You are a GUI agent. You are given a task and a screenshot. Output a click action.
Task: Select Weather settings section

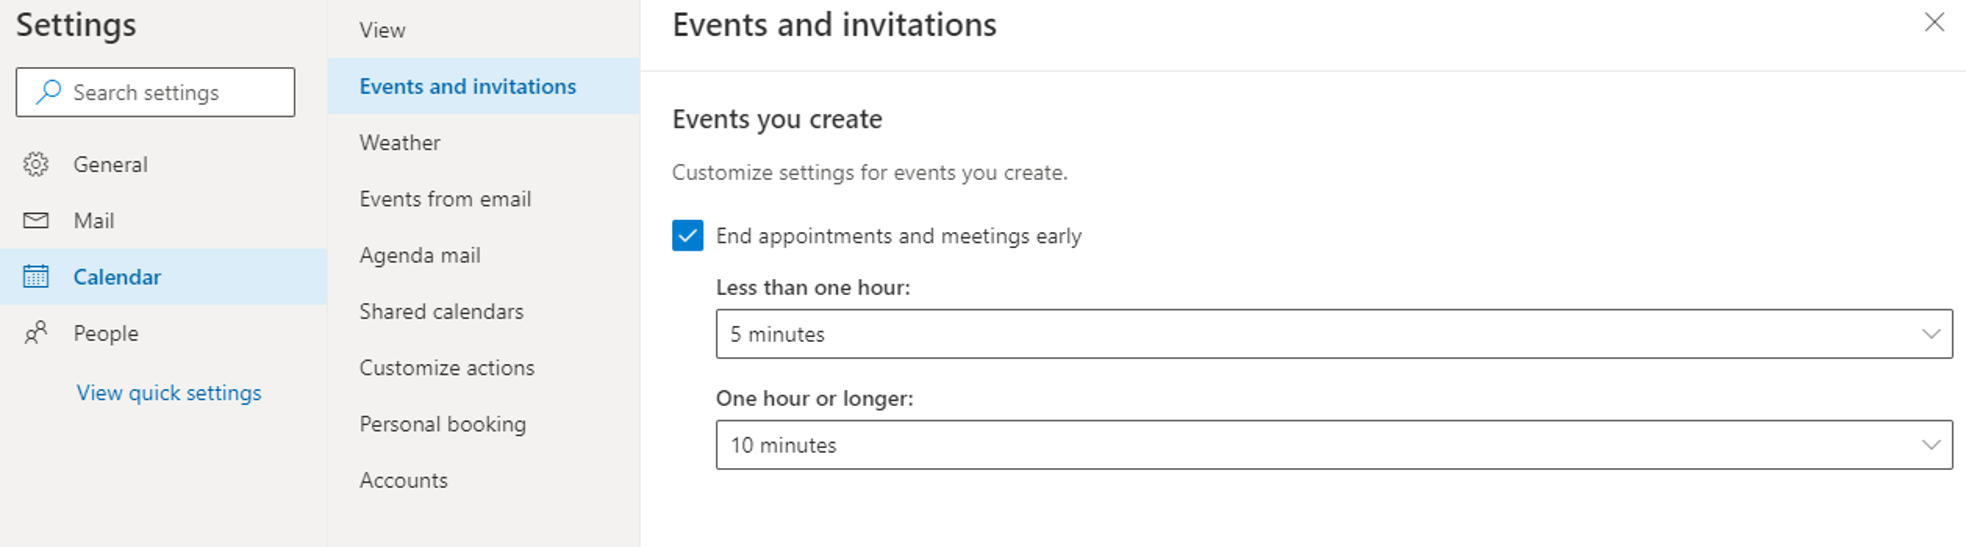400,143
